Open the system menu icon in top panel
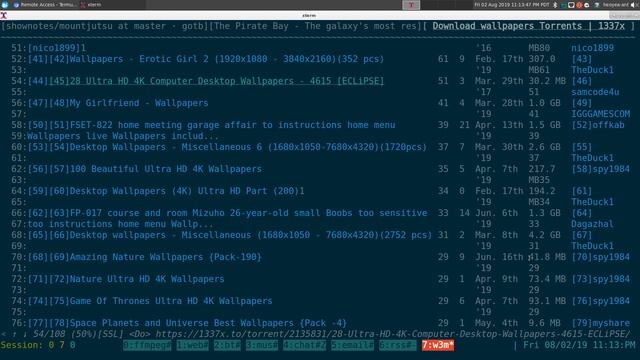Image resolution: width=640 pixels, height=360 pixels. [4, 5]
